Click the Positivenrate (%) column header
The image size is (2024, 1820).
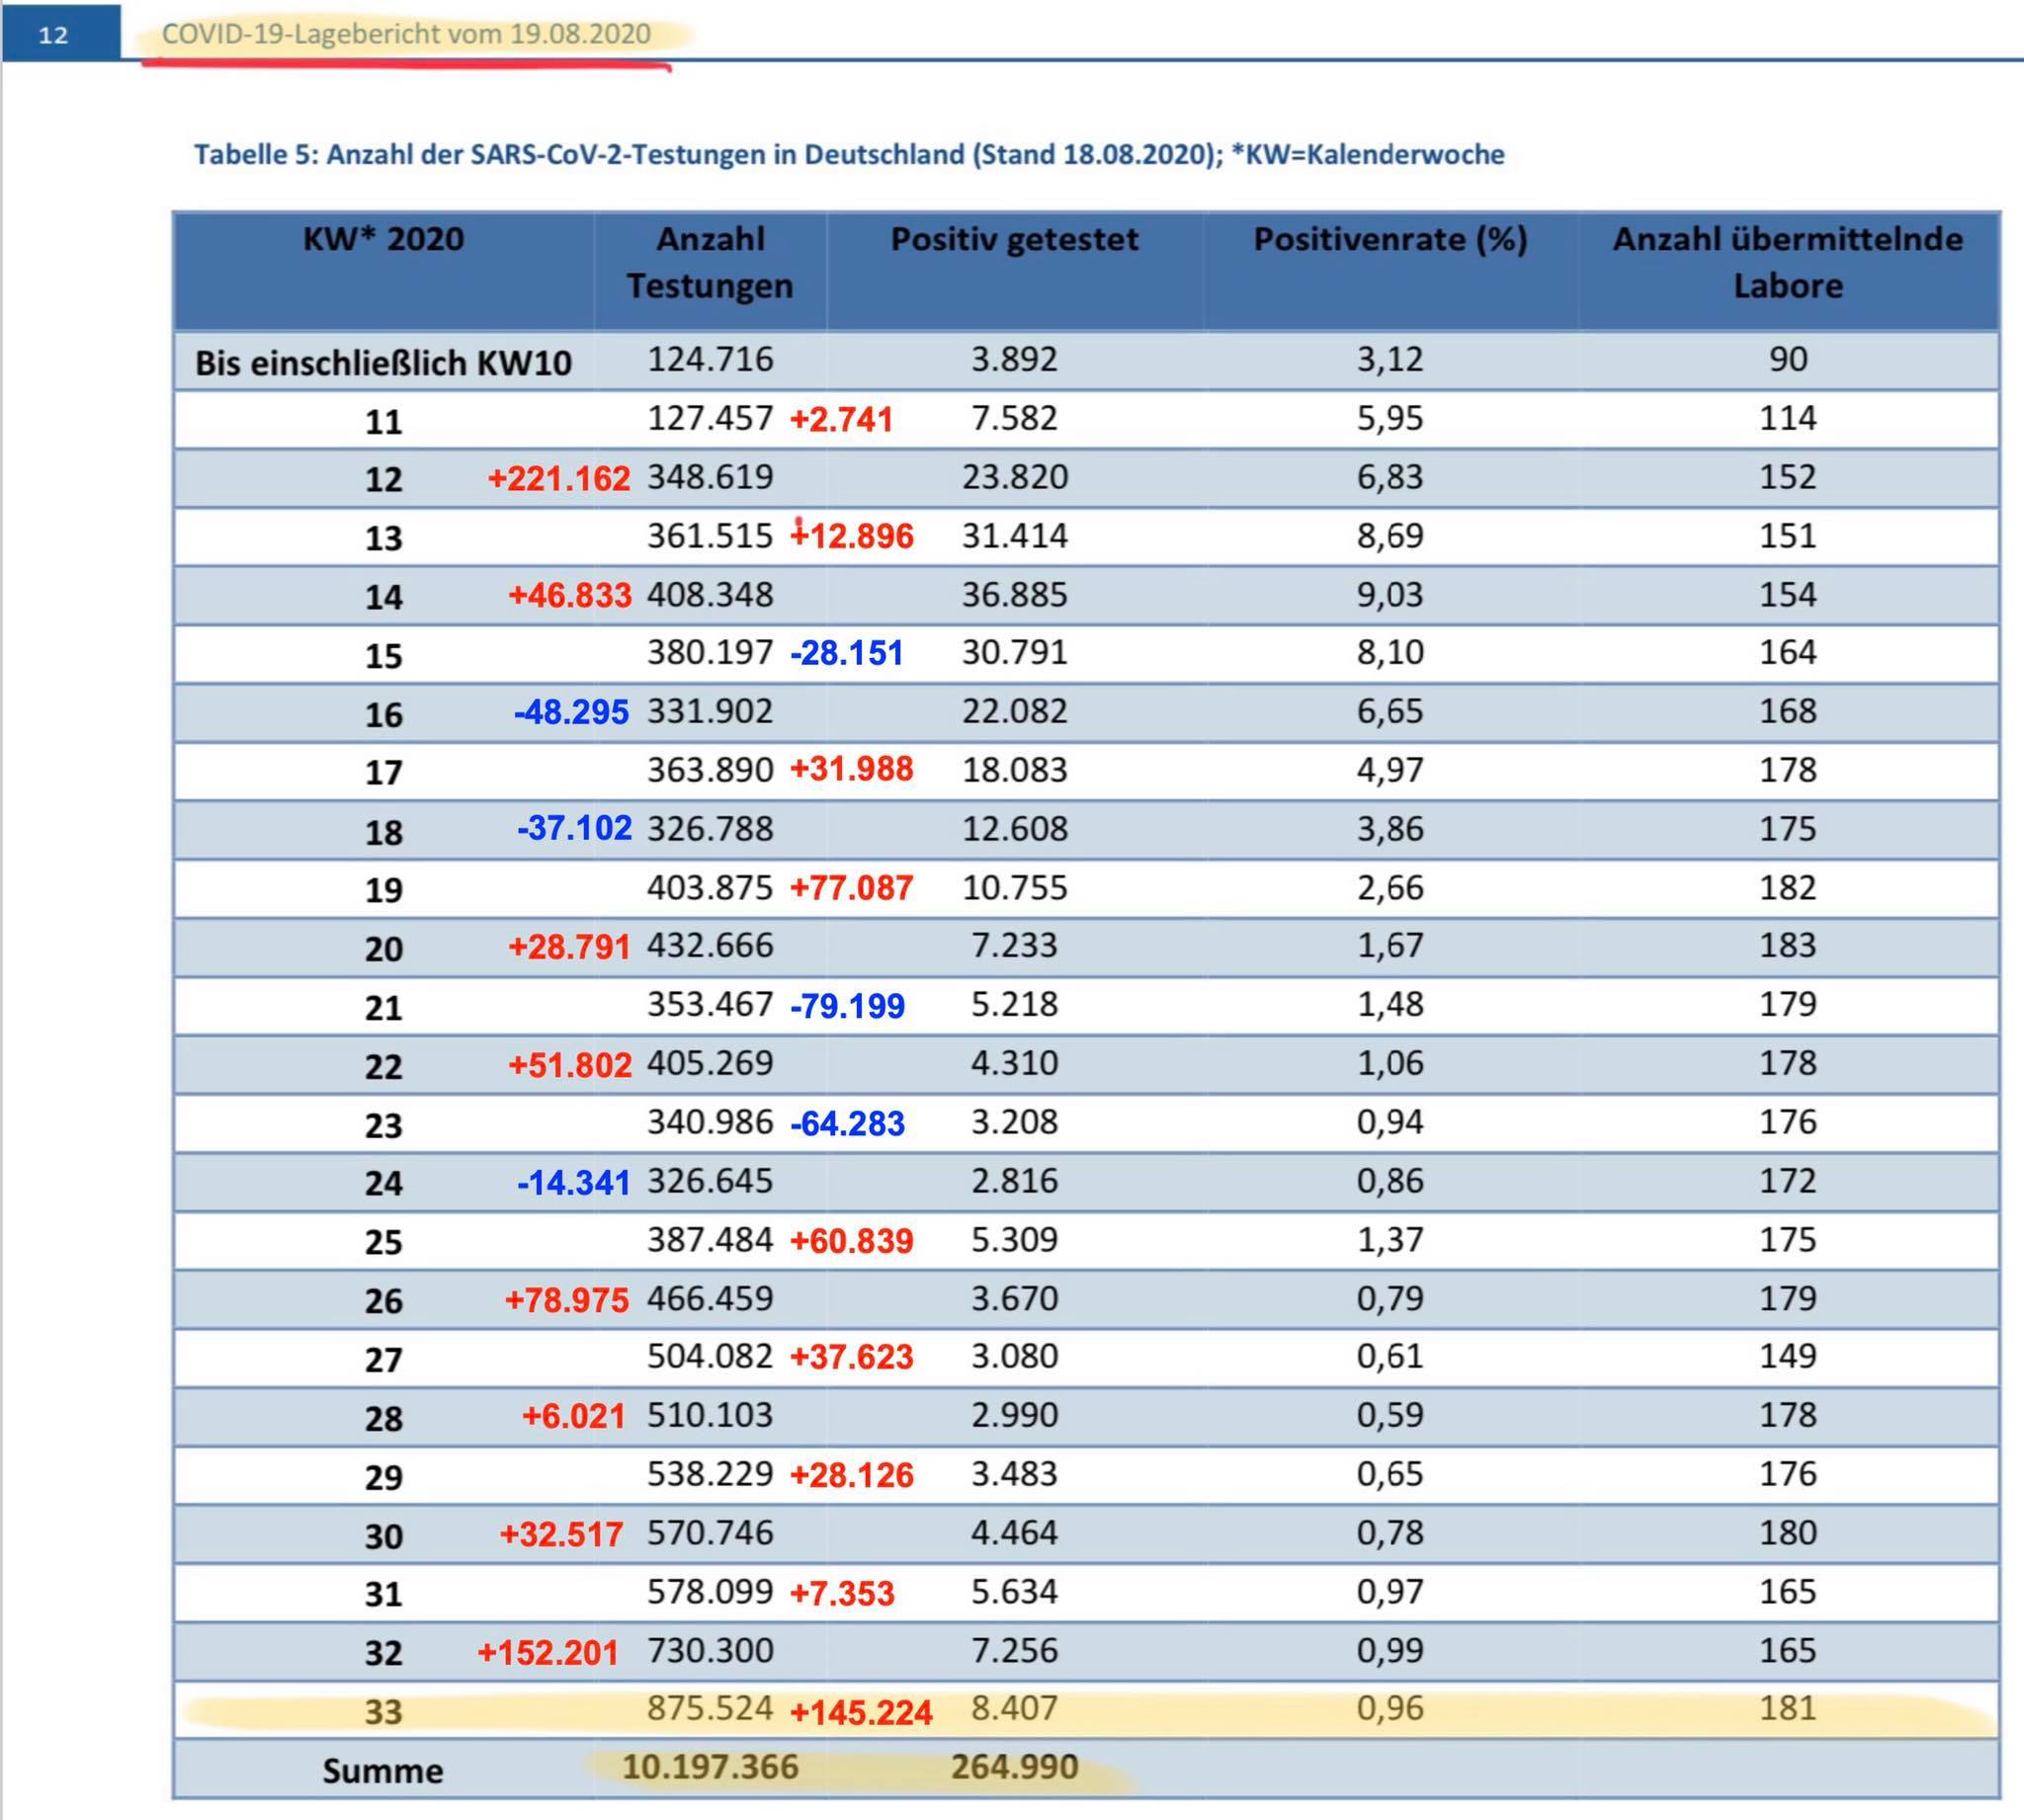pos(1390,239)
